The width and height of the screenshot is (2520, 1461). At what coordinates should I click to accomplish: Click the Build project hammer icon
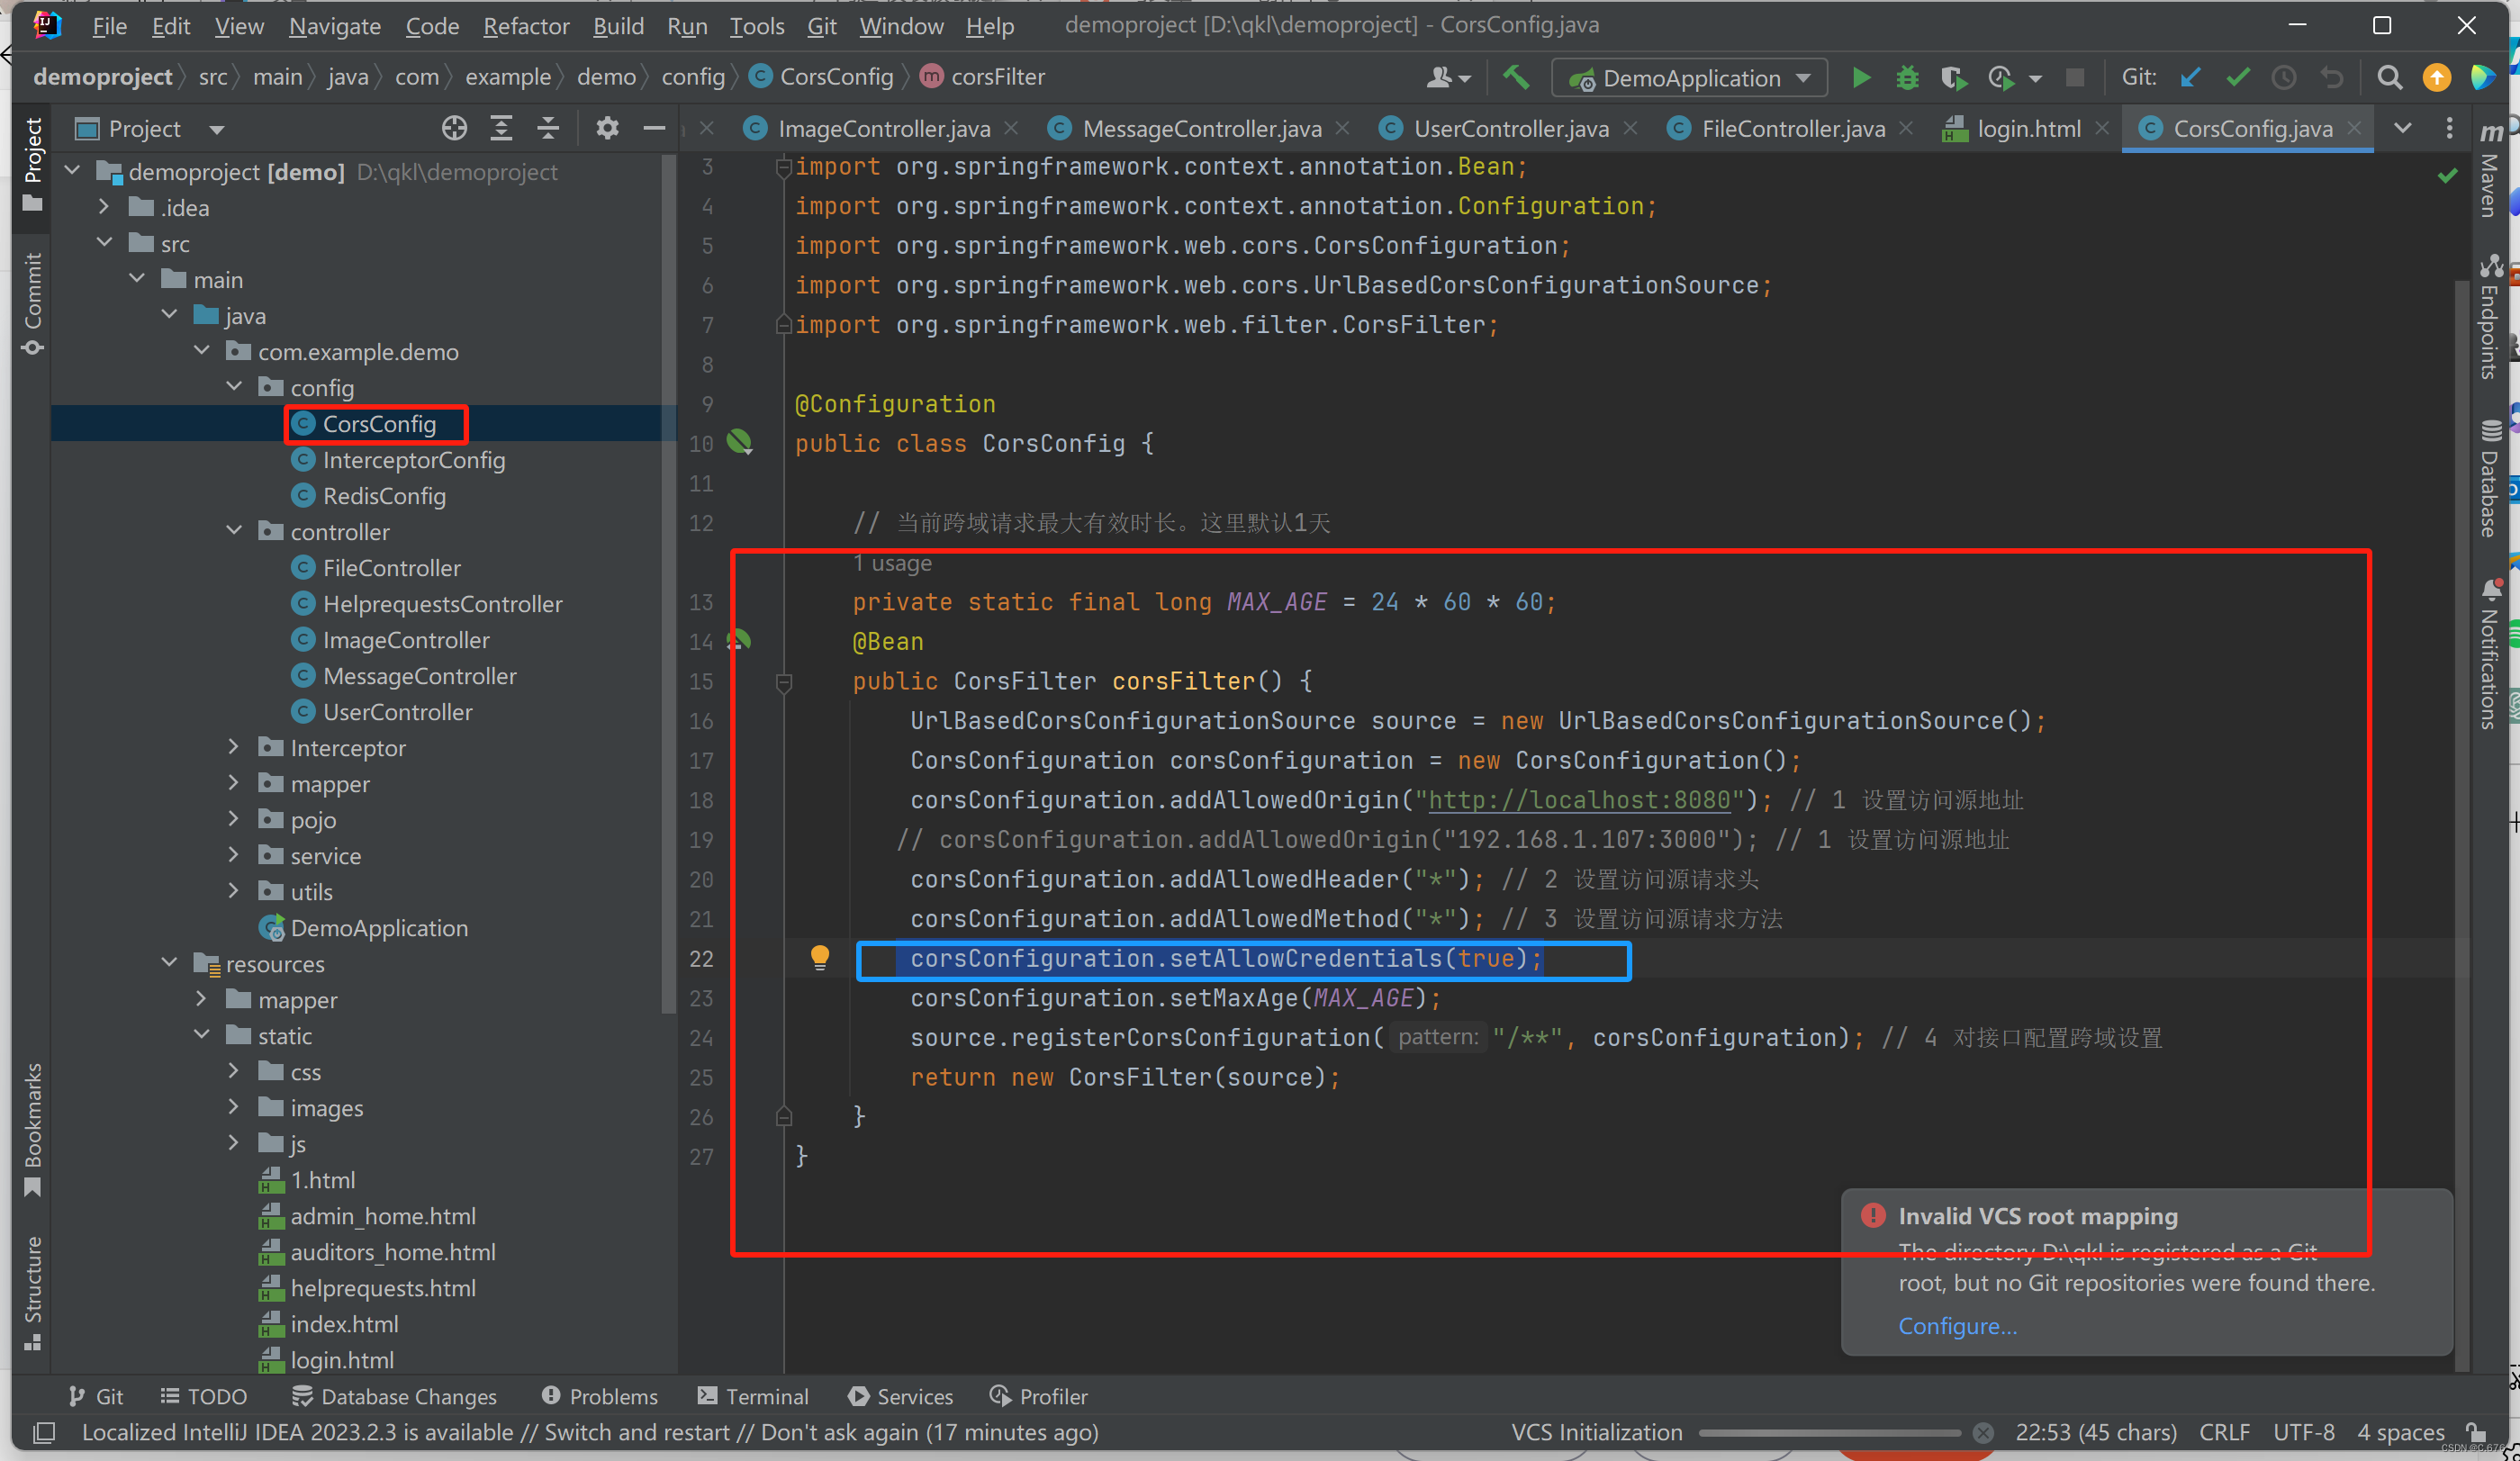pyautogui.click(x=1516, y=78)
